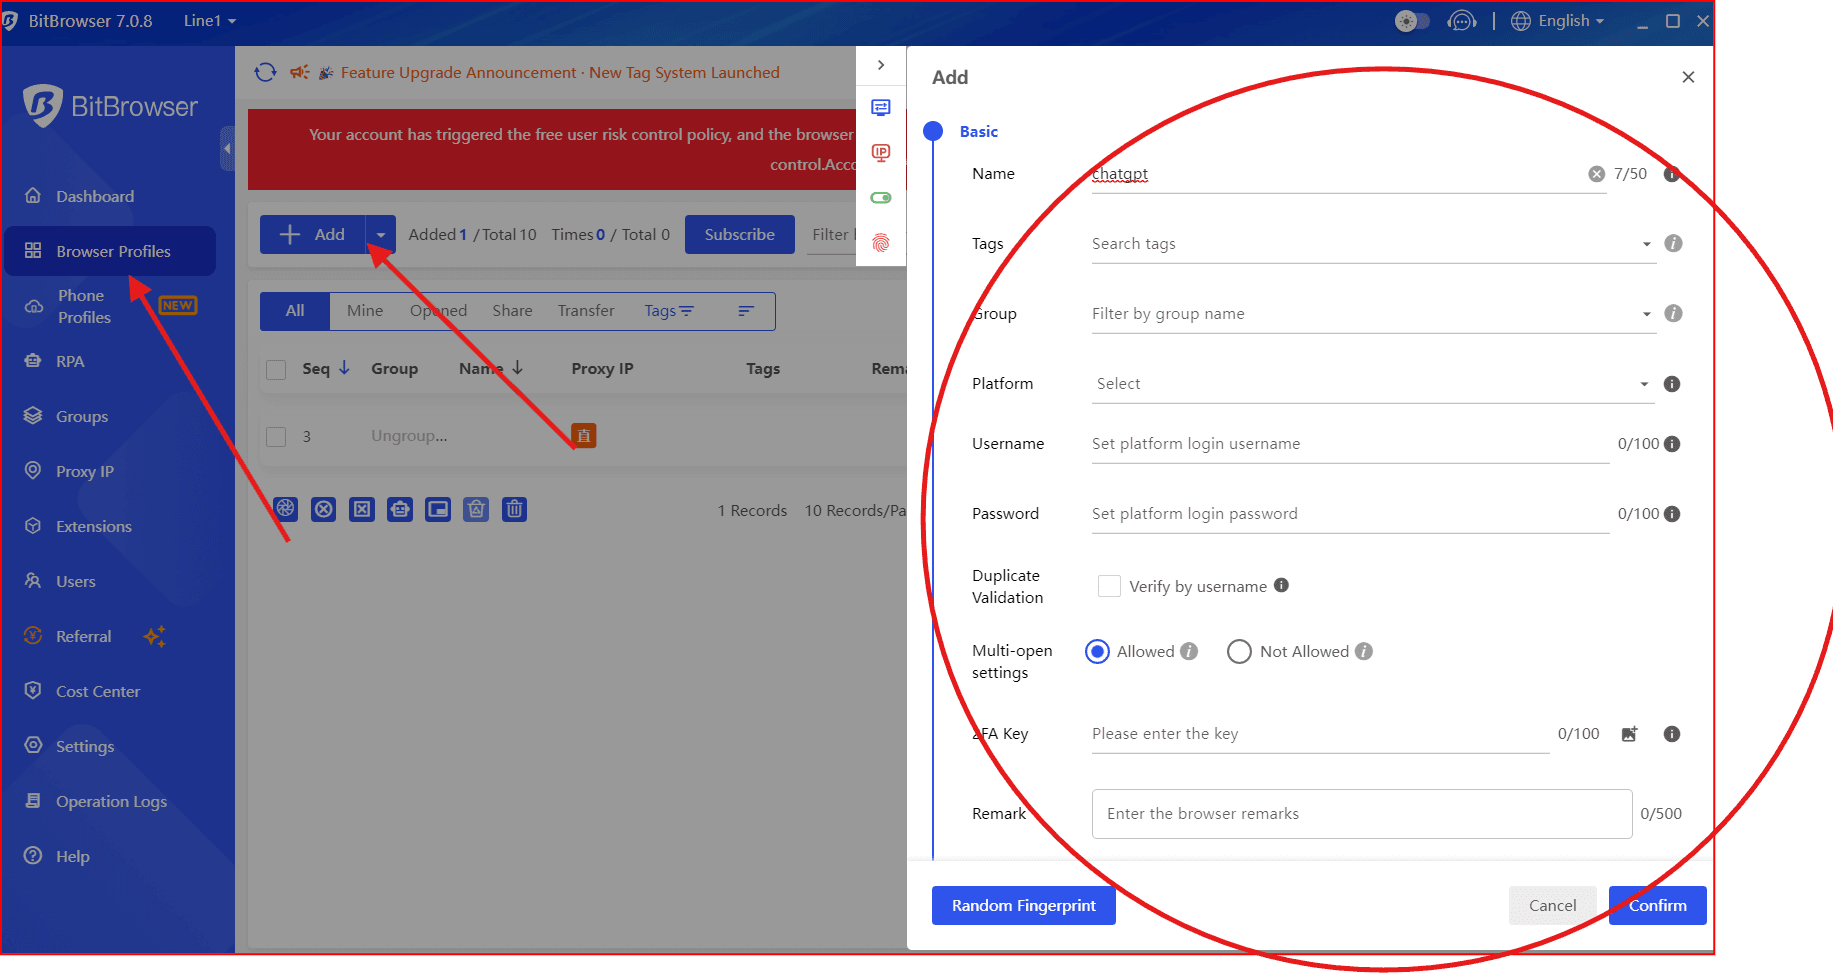Open the customer support headset icon
This screenshot has width=1834, height=973.
click(x=1461, y=21)
